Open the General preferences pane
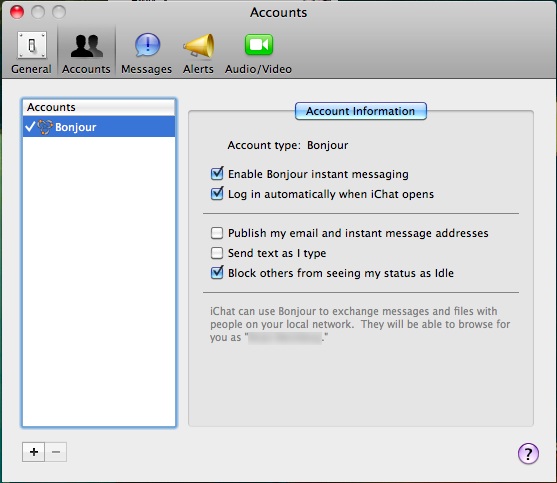Screen dimensions: 557x483 31,53
